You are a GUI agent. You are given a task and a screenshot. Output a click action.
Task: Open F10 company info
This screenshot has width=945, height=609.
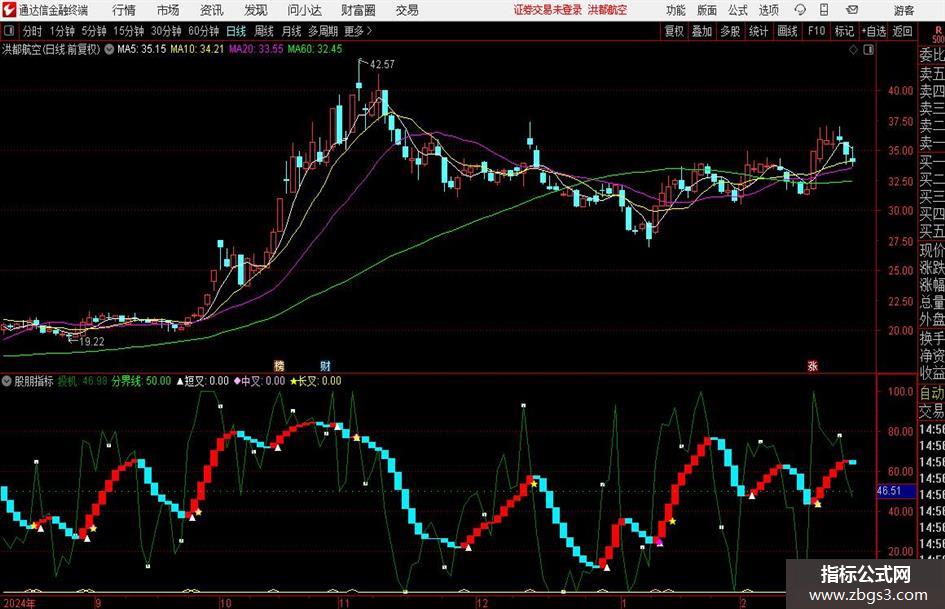[817, 31]
